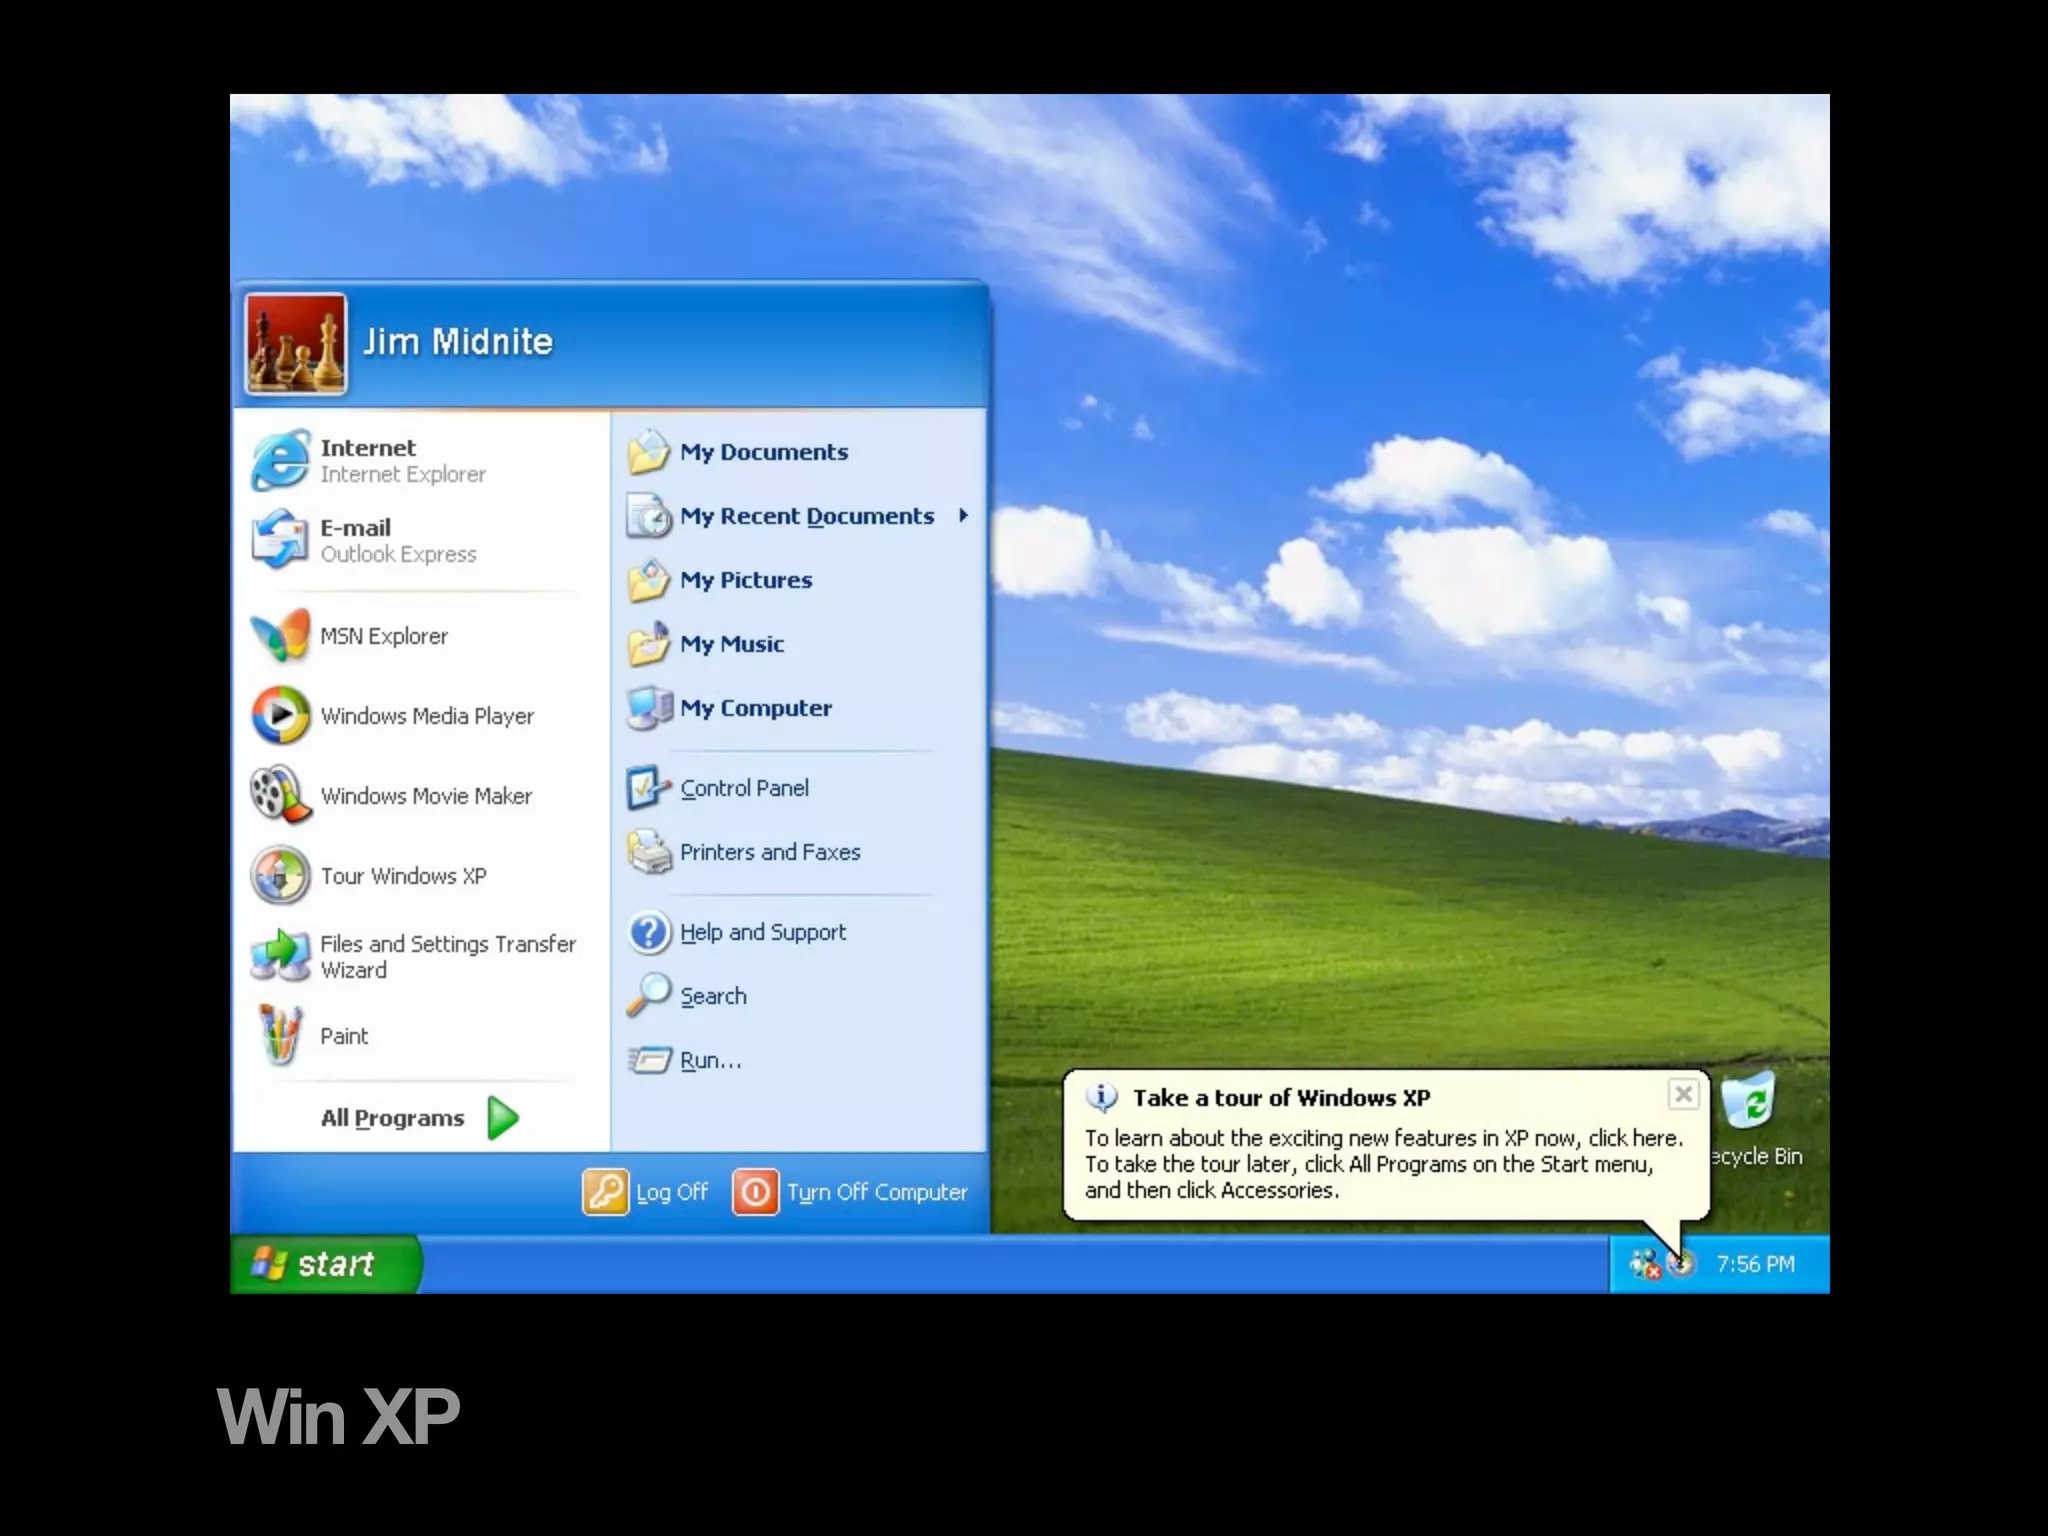Click the Printers and Faxes icon

point(649,852)
